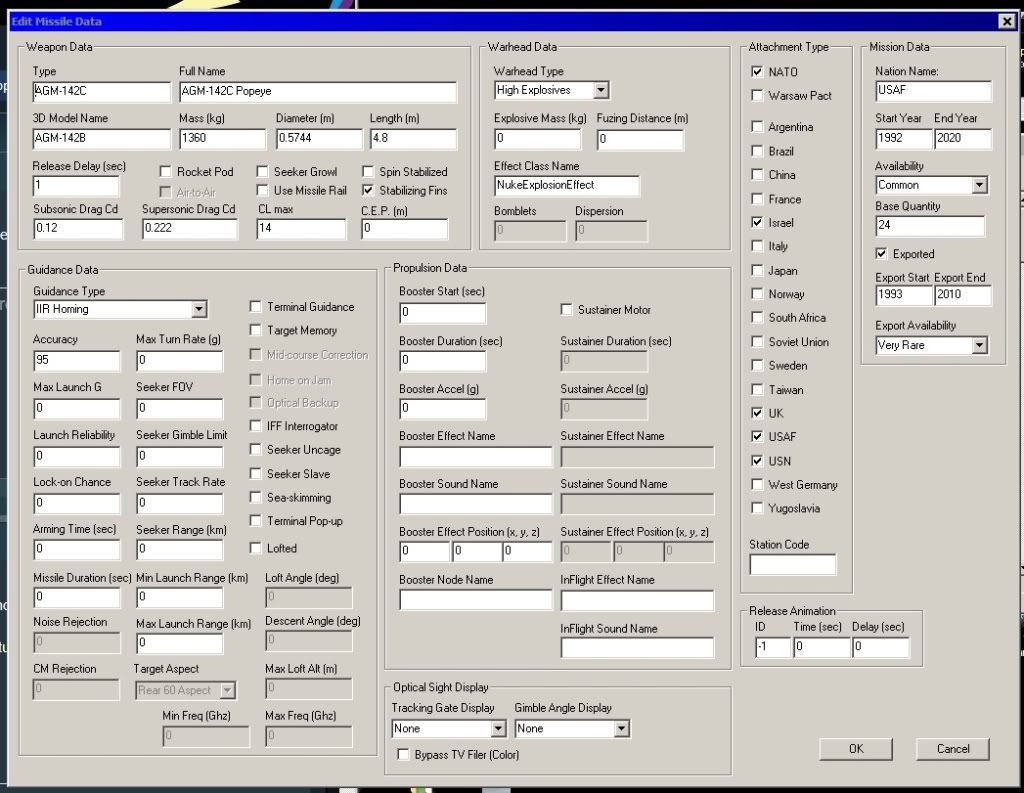This screenshot has width=1024, height=793.
Task: Check the Warsaw Pact attachment type
Action: click(x=757, y=95)
